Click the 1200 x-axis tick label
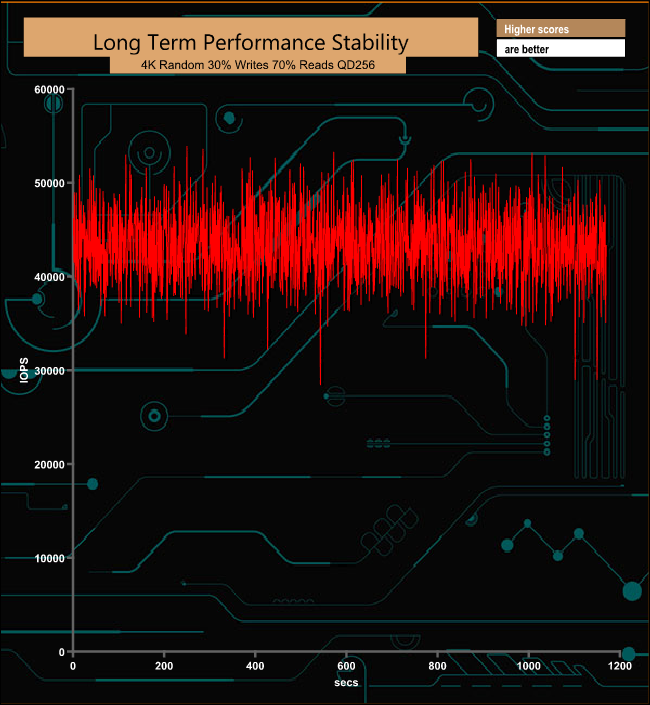The image size is (650, 705). [x=620, y=666]
